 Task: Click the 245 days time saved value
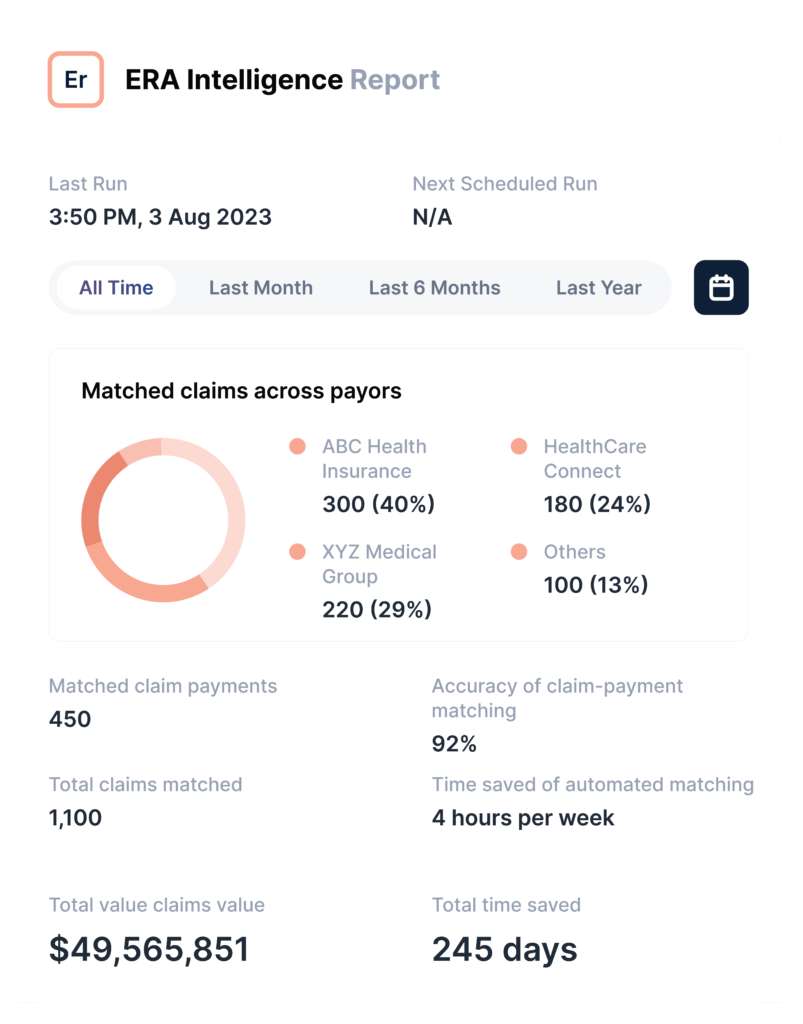[505, 949]
